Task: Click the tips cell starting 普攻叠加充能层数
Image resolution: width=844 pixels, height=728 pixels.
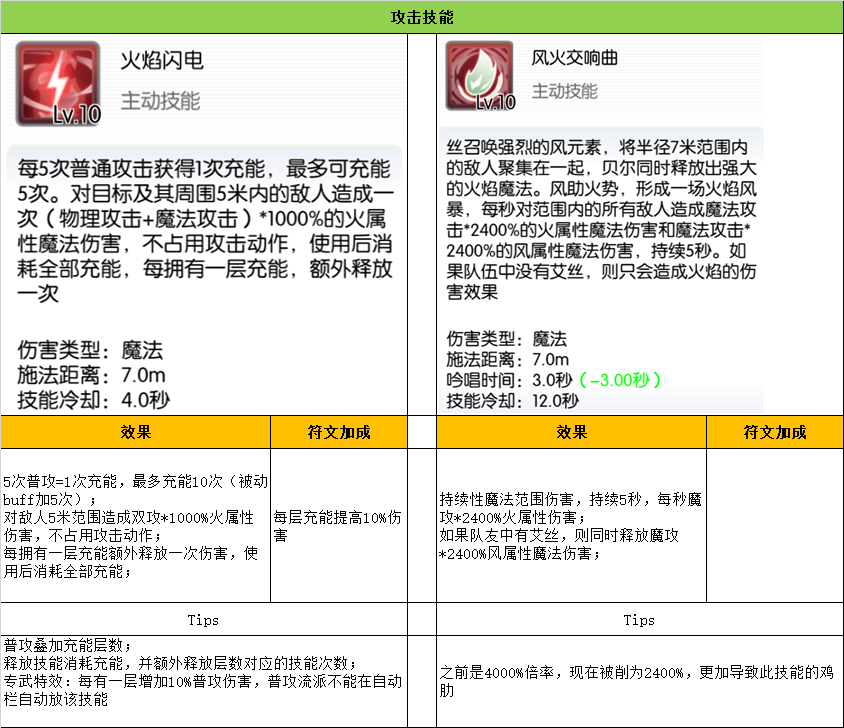Action: tap(203, 681)
